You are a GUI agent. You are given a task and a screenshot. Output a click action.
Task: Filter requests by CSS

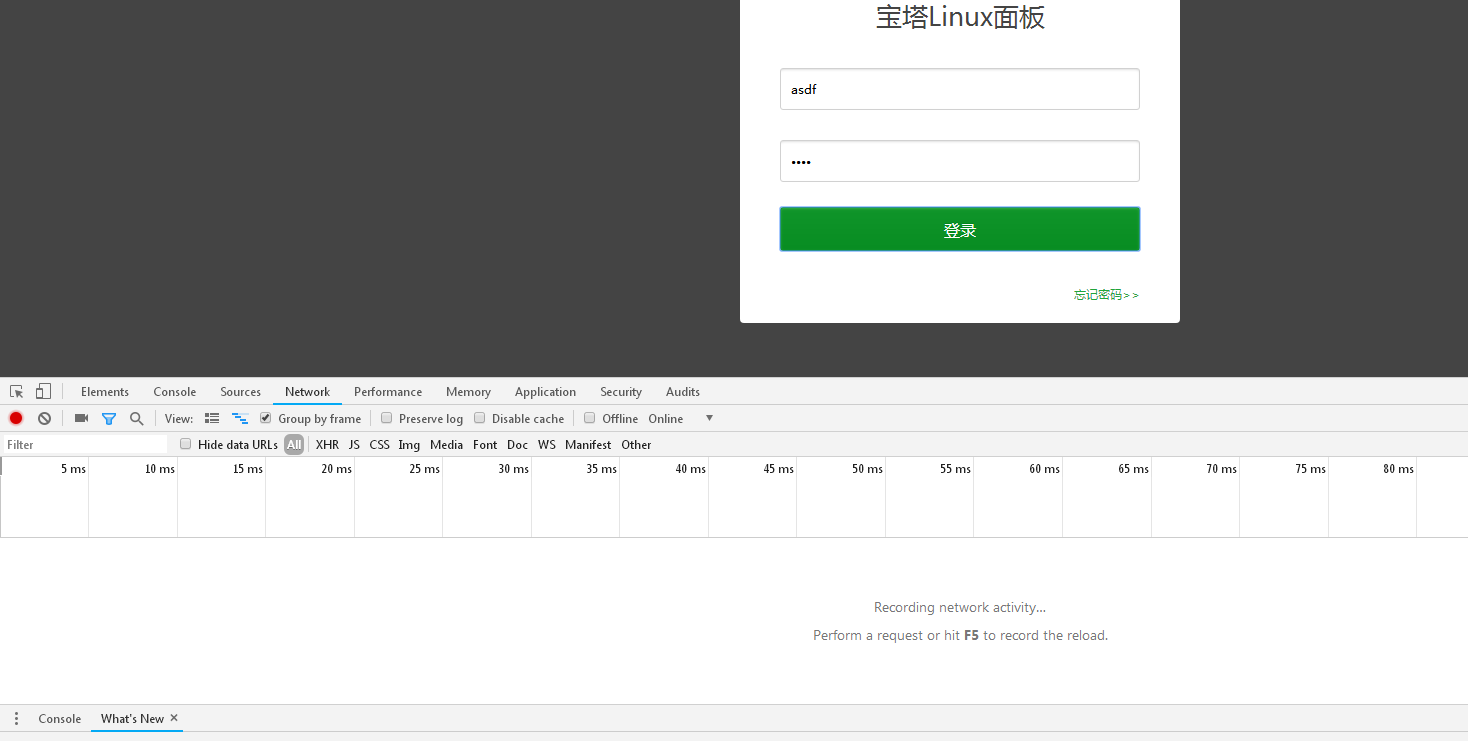click(379, 445)
